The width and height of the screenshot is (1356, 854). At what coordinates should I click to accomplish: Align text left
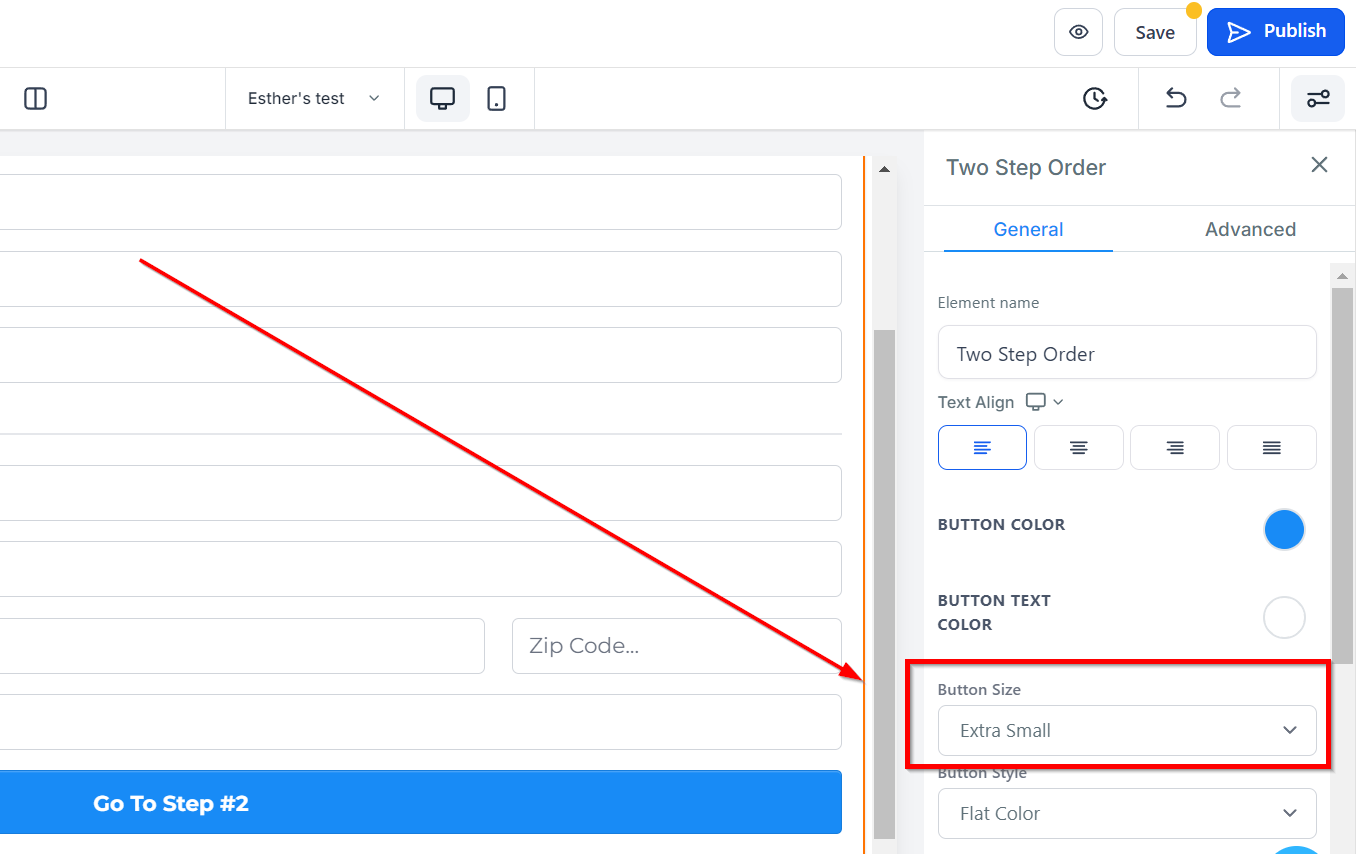[982, 448]
